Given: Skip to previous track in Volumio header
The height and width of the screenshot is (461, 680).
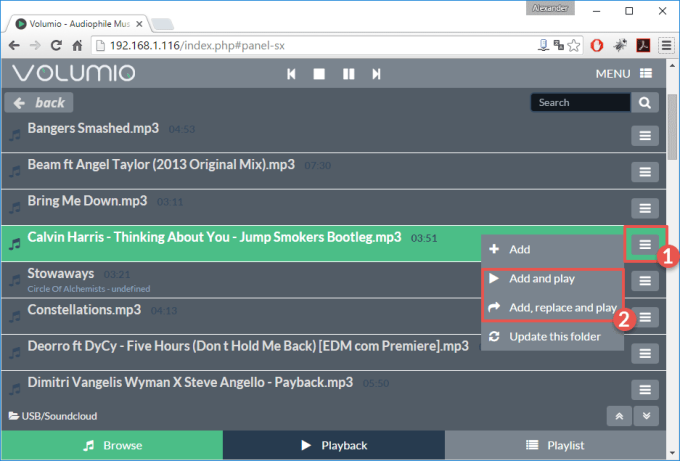Looking at the screenshot, I should click(291, 74).
